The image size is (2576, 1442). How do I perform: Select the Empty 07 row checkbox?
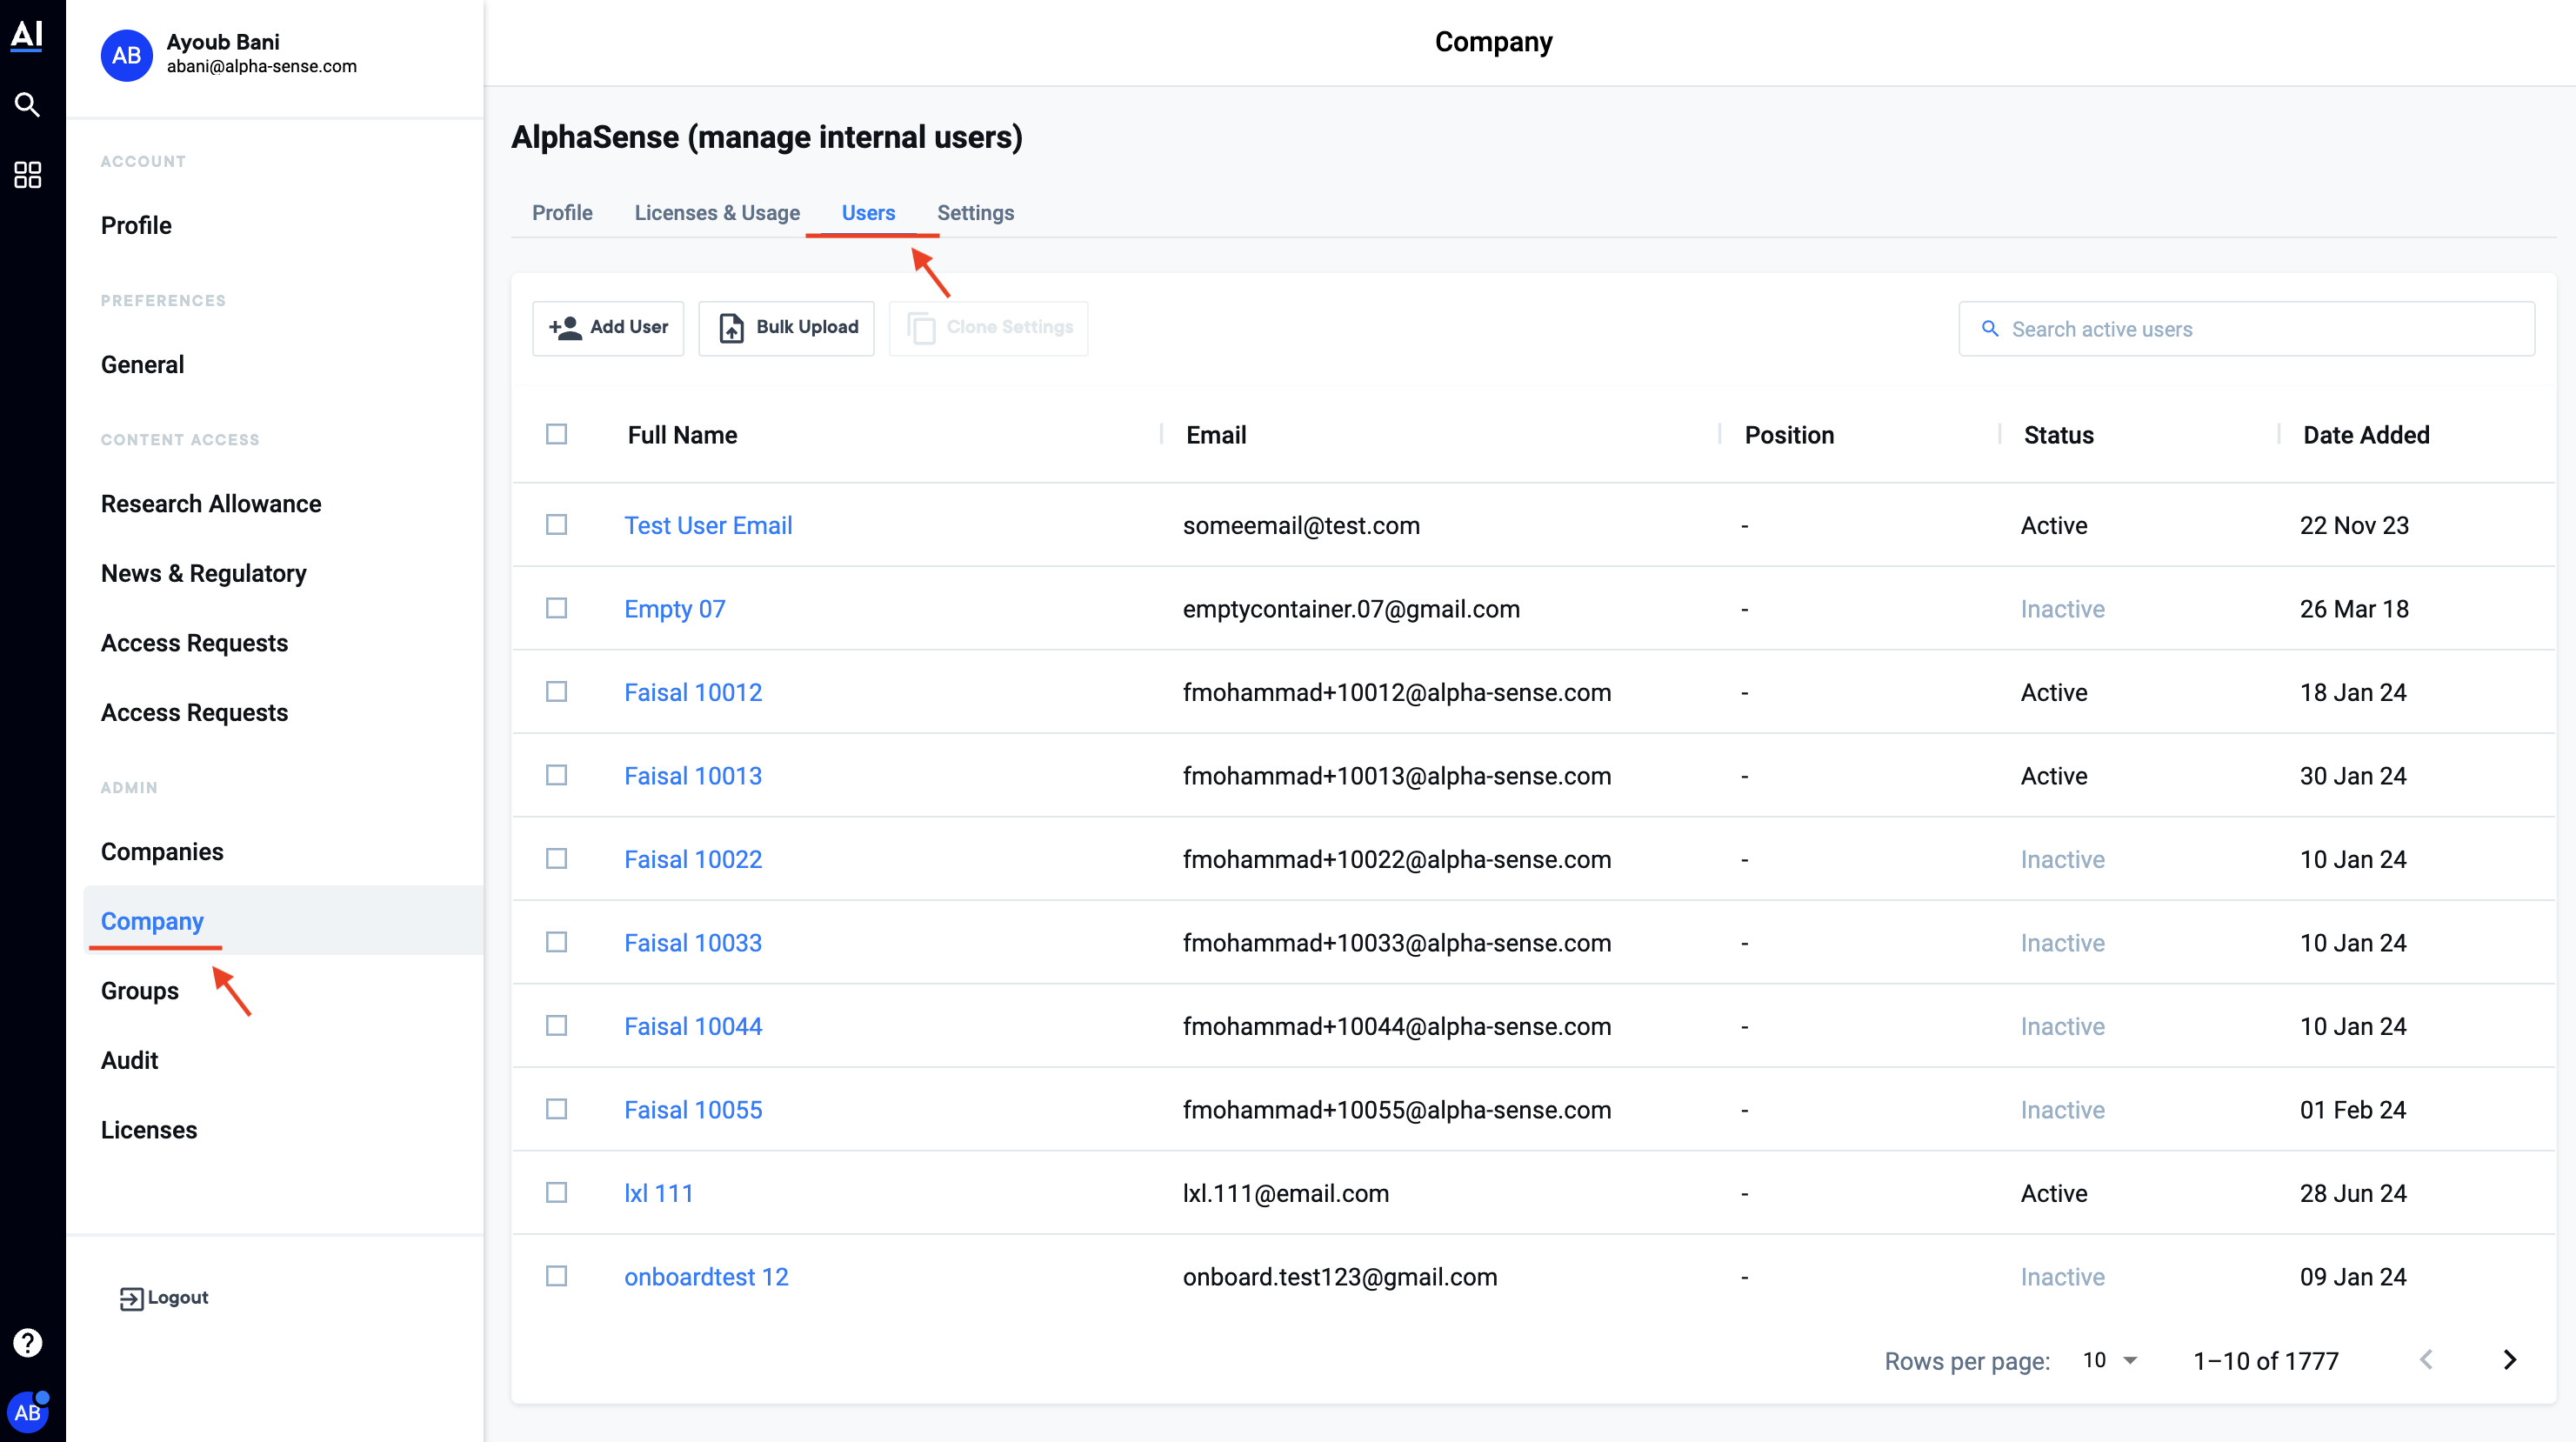click(x=556, y=608)
